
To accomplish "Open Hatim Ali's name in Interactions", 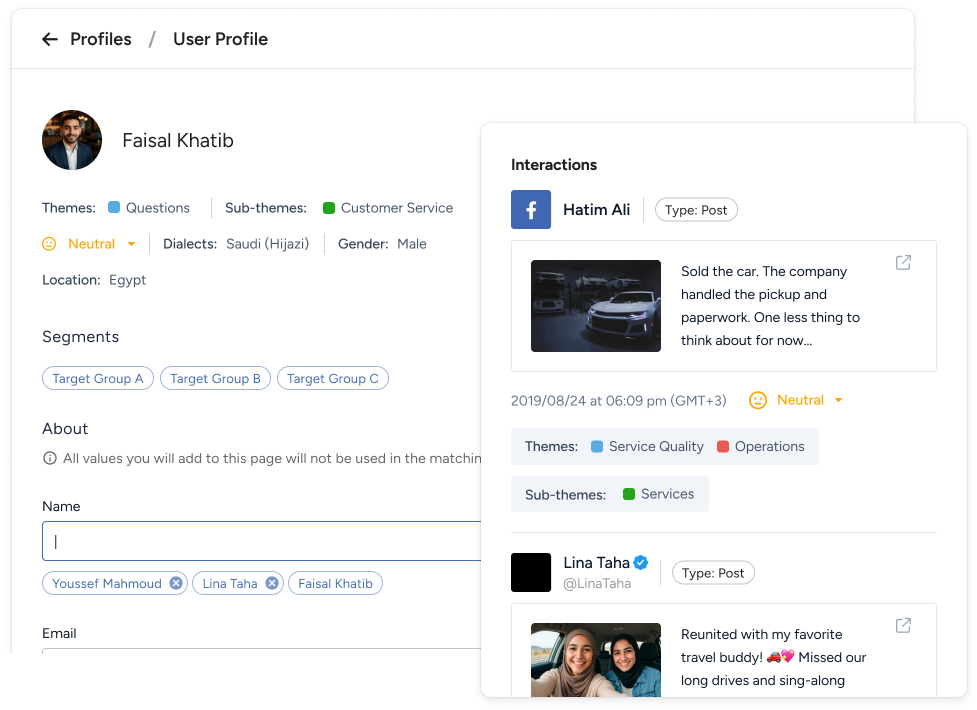I will point(596,209).
